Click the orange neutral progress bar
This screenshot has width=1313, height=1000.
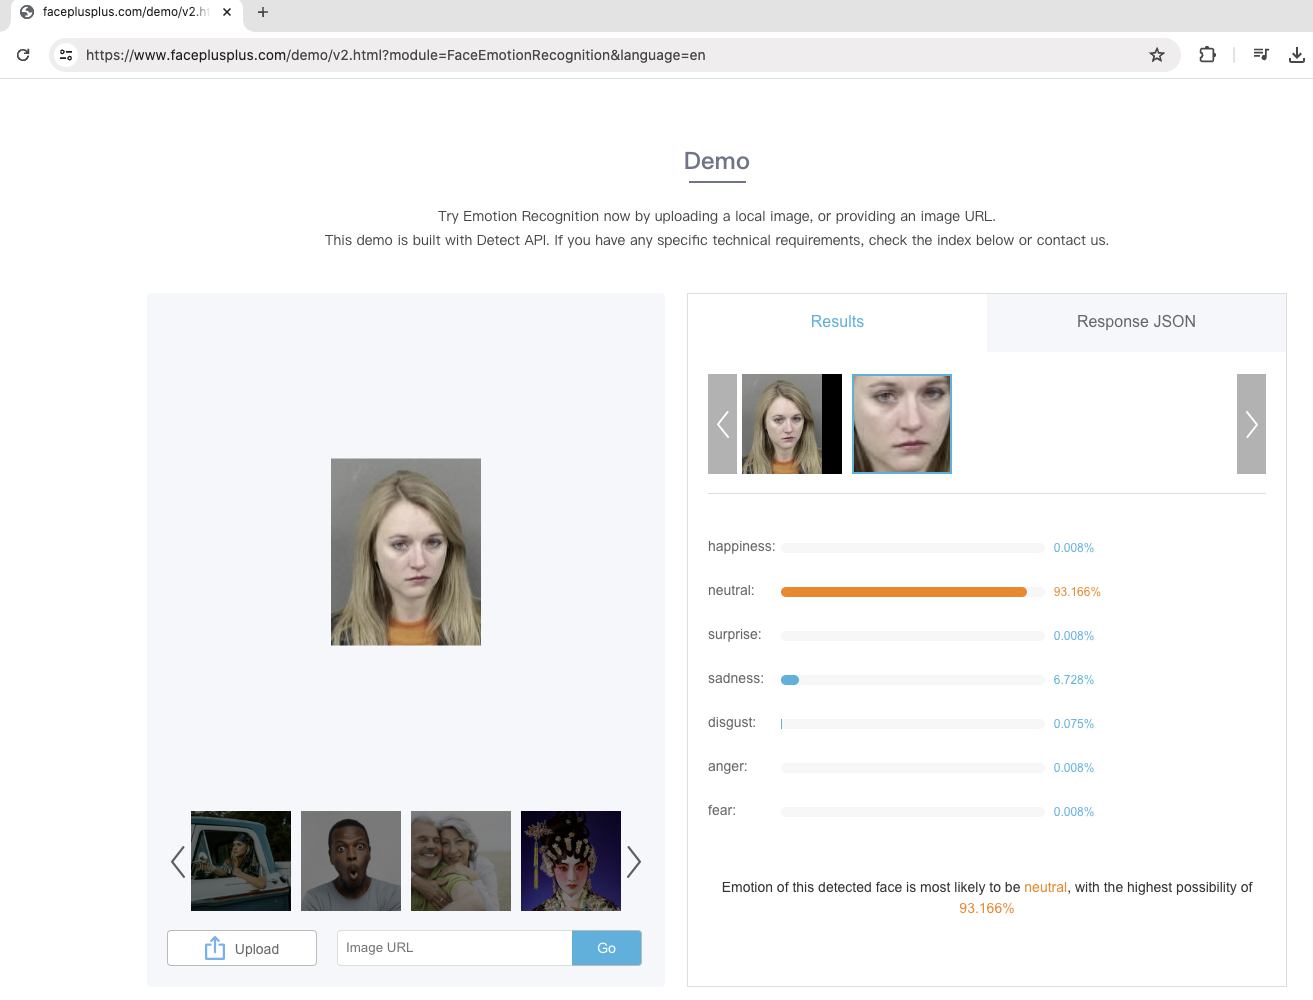904,592
